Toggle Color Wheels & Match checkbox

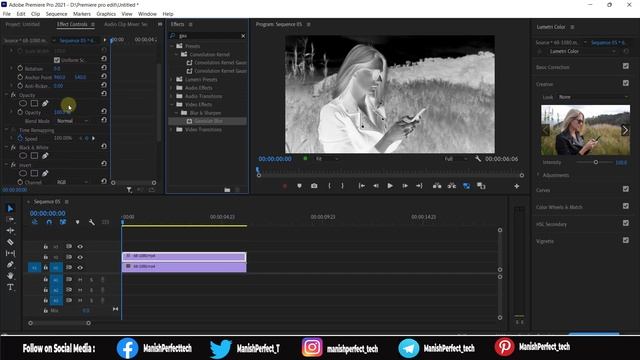coord(626,206)
